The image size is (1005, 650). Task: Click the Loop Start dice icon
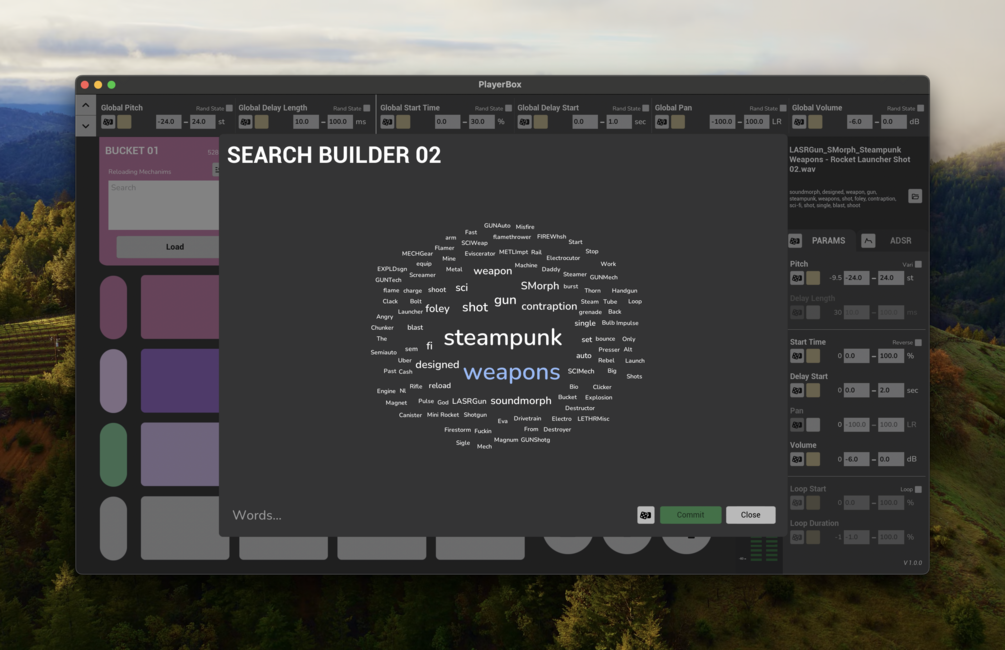797,503
